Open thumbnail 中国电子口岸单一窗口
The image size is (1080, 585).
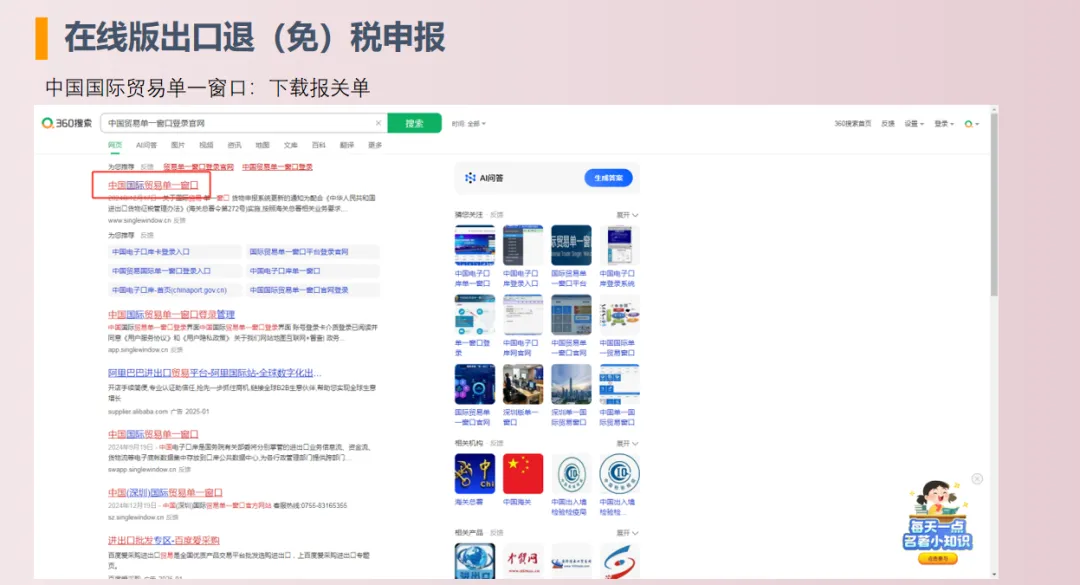coord(474,245)
